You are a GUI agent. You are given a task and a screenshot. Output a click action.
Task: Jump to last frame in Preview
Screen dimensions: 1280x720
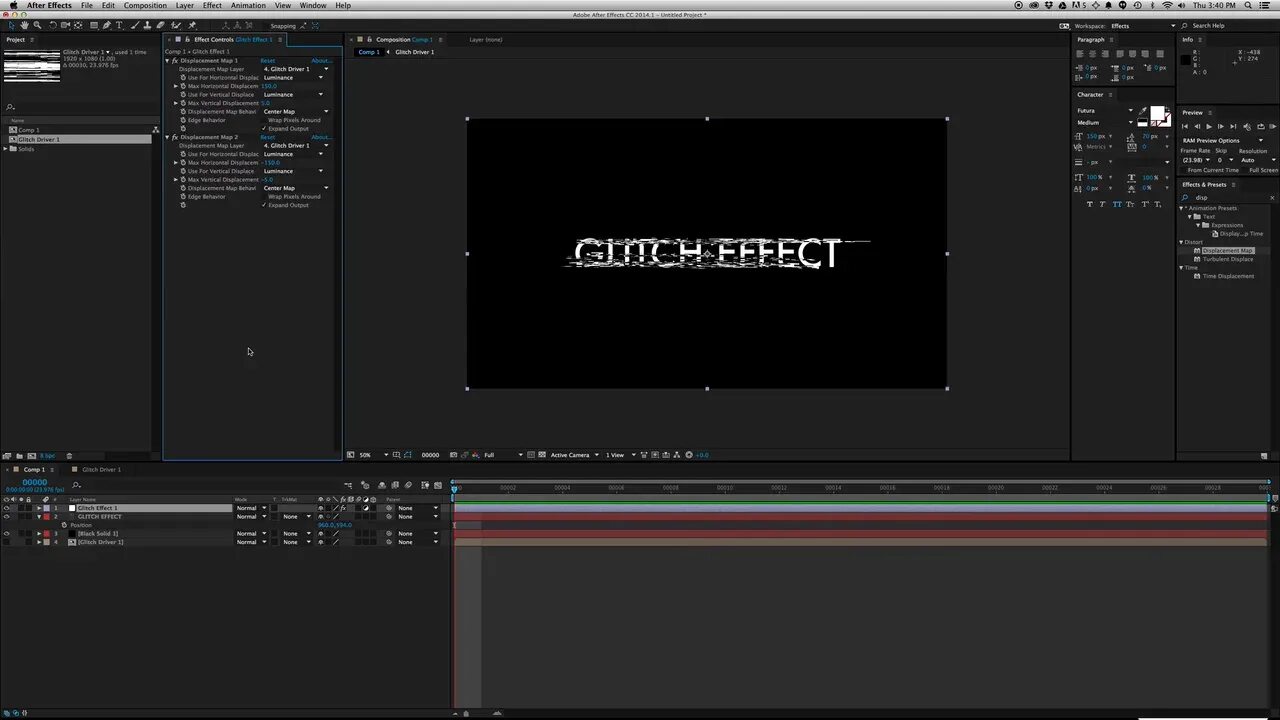[x=1233, y=126]
